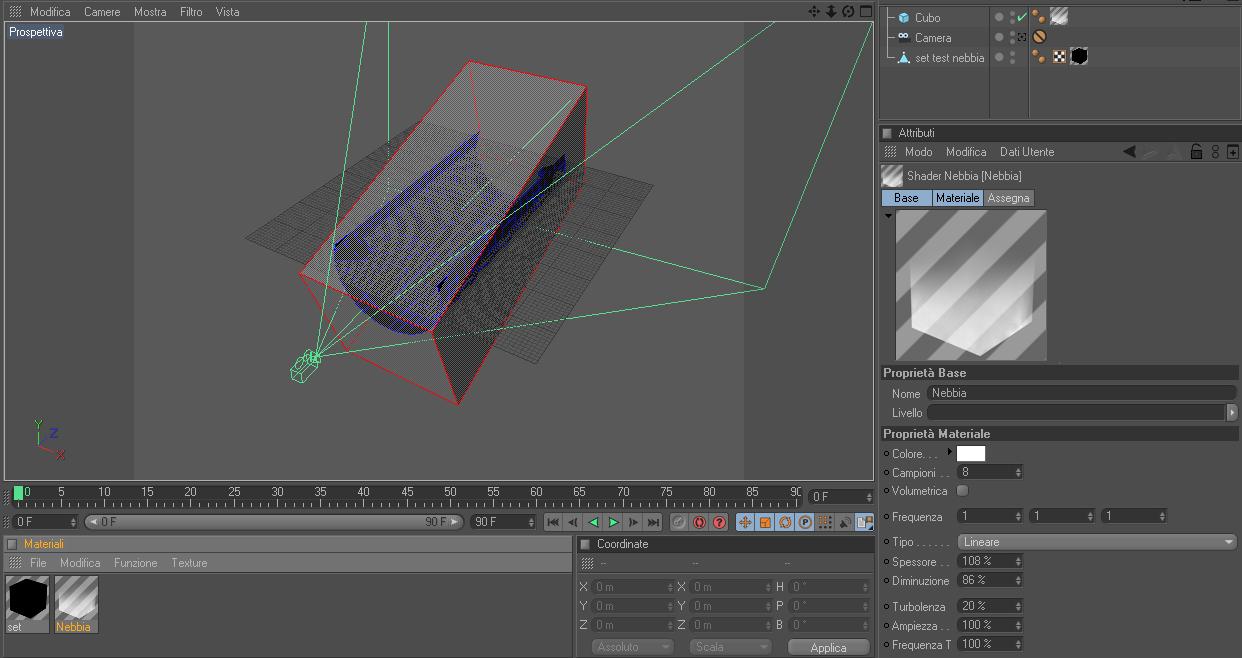Jump to the end of the animation
The image size is (1242, 658).
653,522
